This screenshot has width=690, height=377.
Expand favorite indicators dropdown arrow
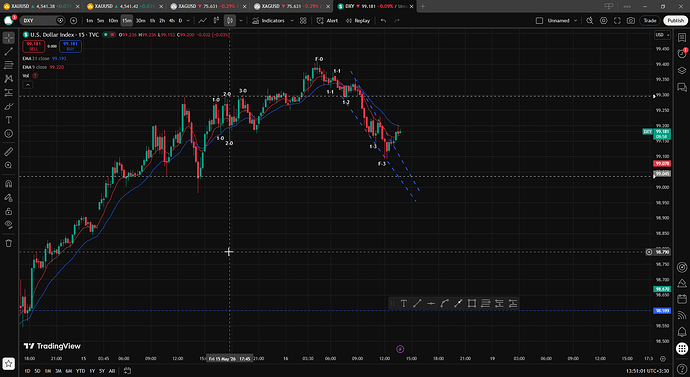pos(292,21)
